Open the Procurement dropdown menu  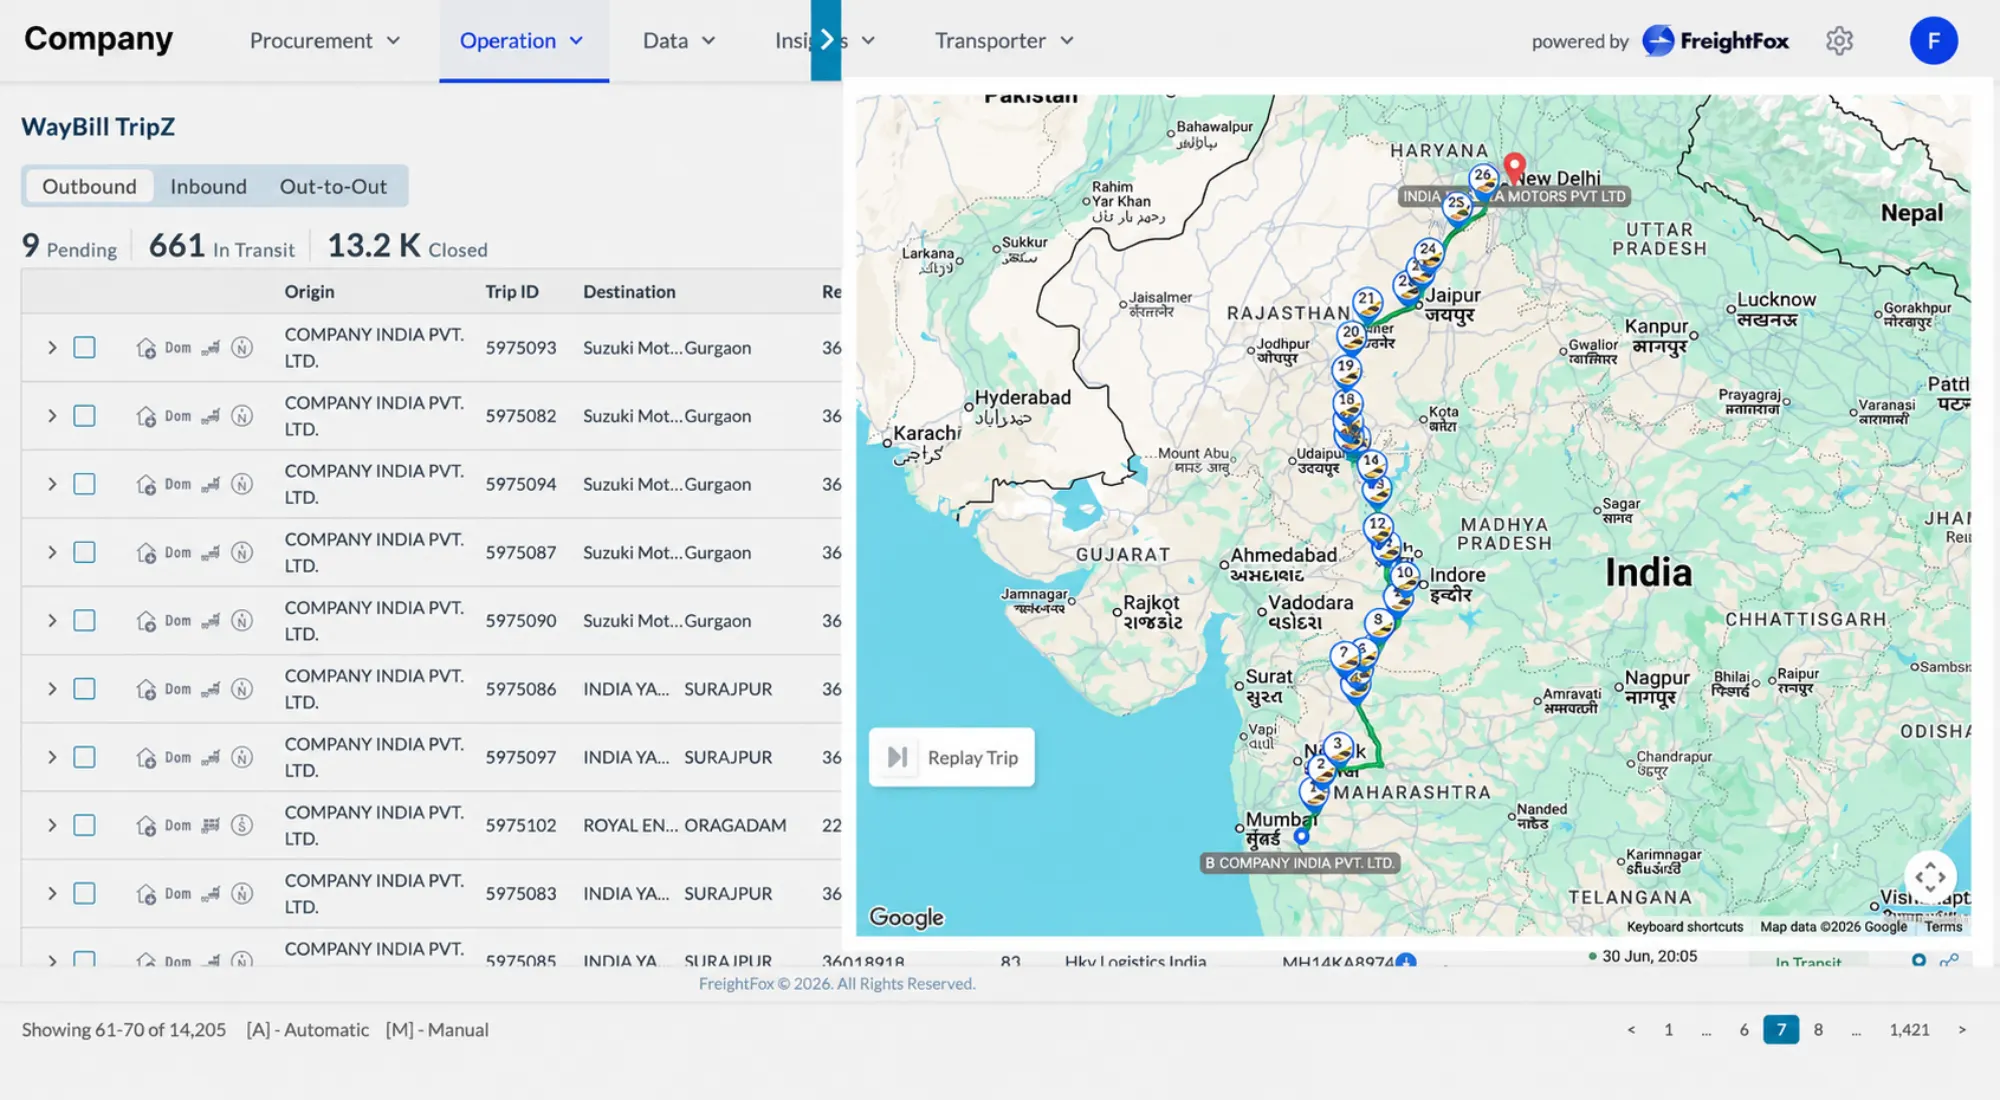click(325, 41)
